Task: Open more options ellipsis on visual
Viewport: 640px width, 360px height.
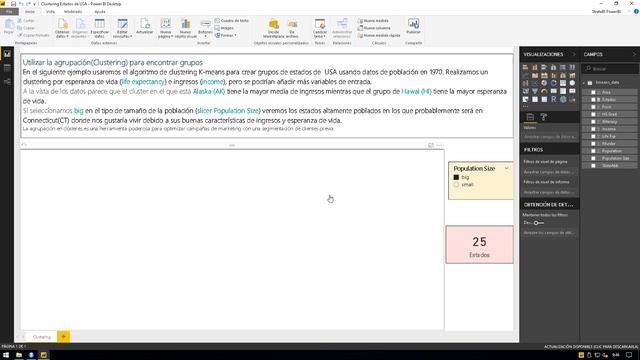Action: coord(439,145)
